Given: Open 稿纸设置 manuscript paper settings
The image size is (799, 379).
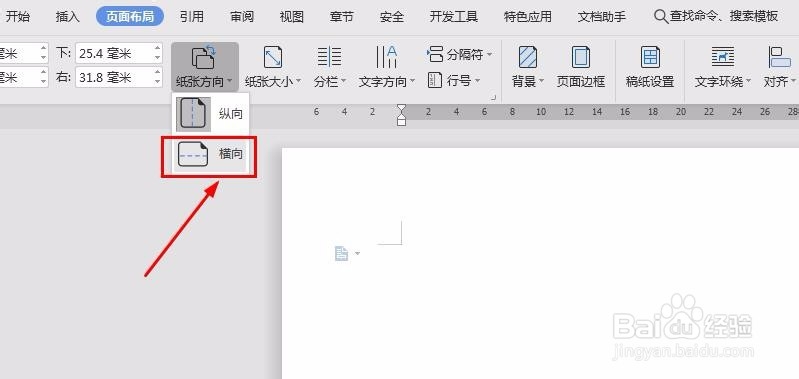Looking at the screenshot, I should pos(650,66).
